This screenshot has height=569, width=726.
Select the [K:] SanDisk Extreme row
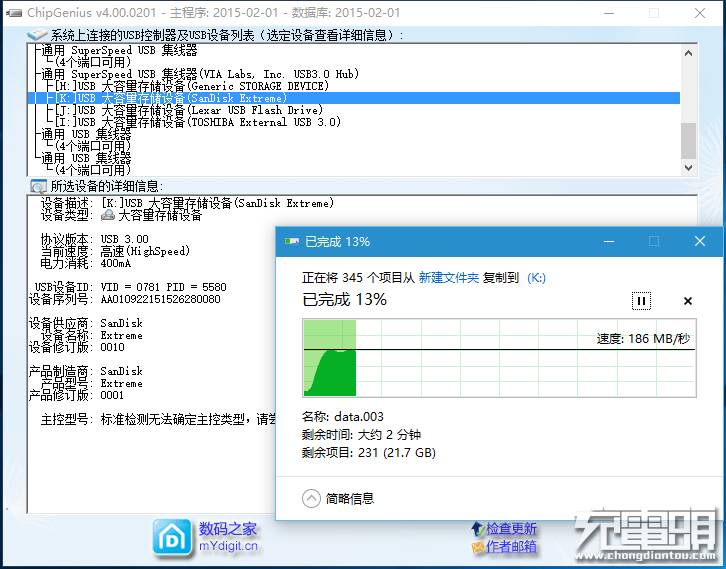[354, 98]
